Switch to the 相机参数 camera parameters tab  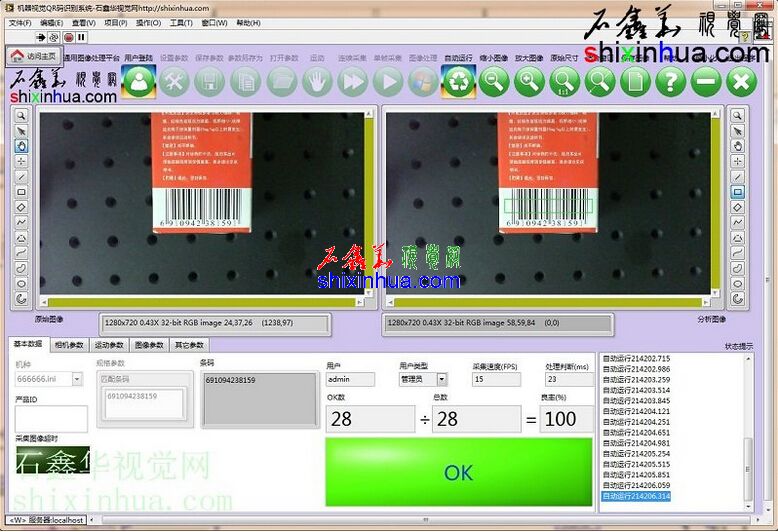click(x=69, y=345)
